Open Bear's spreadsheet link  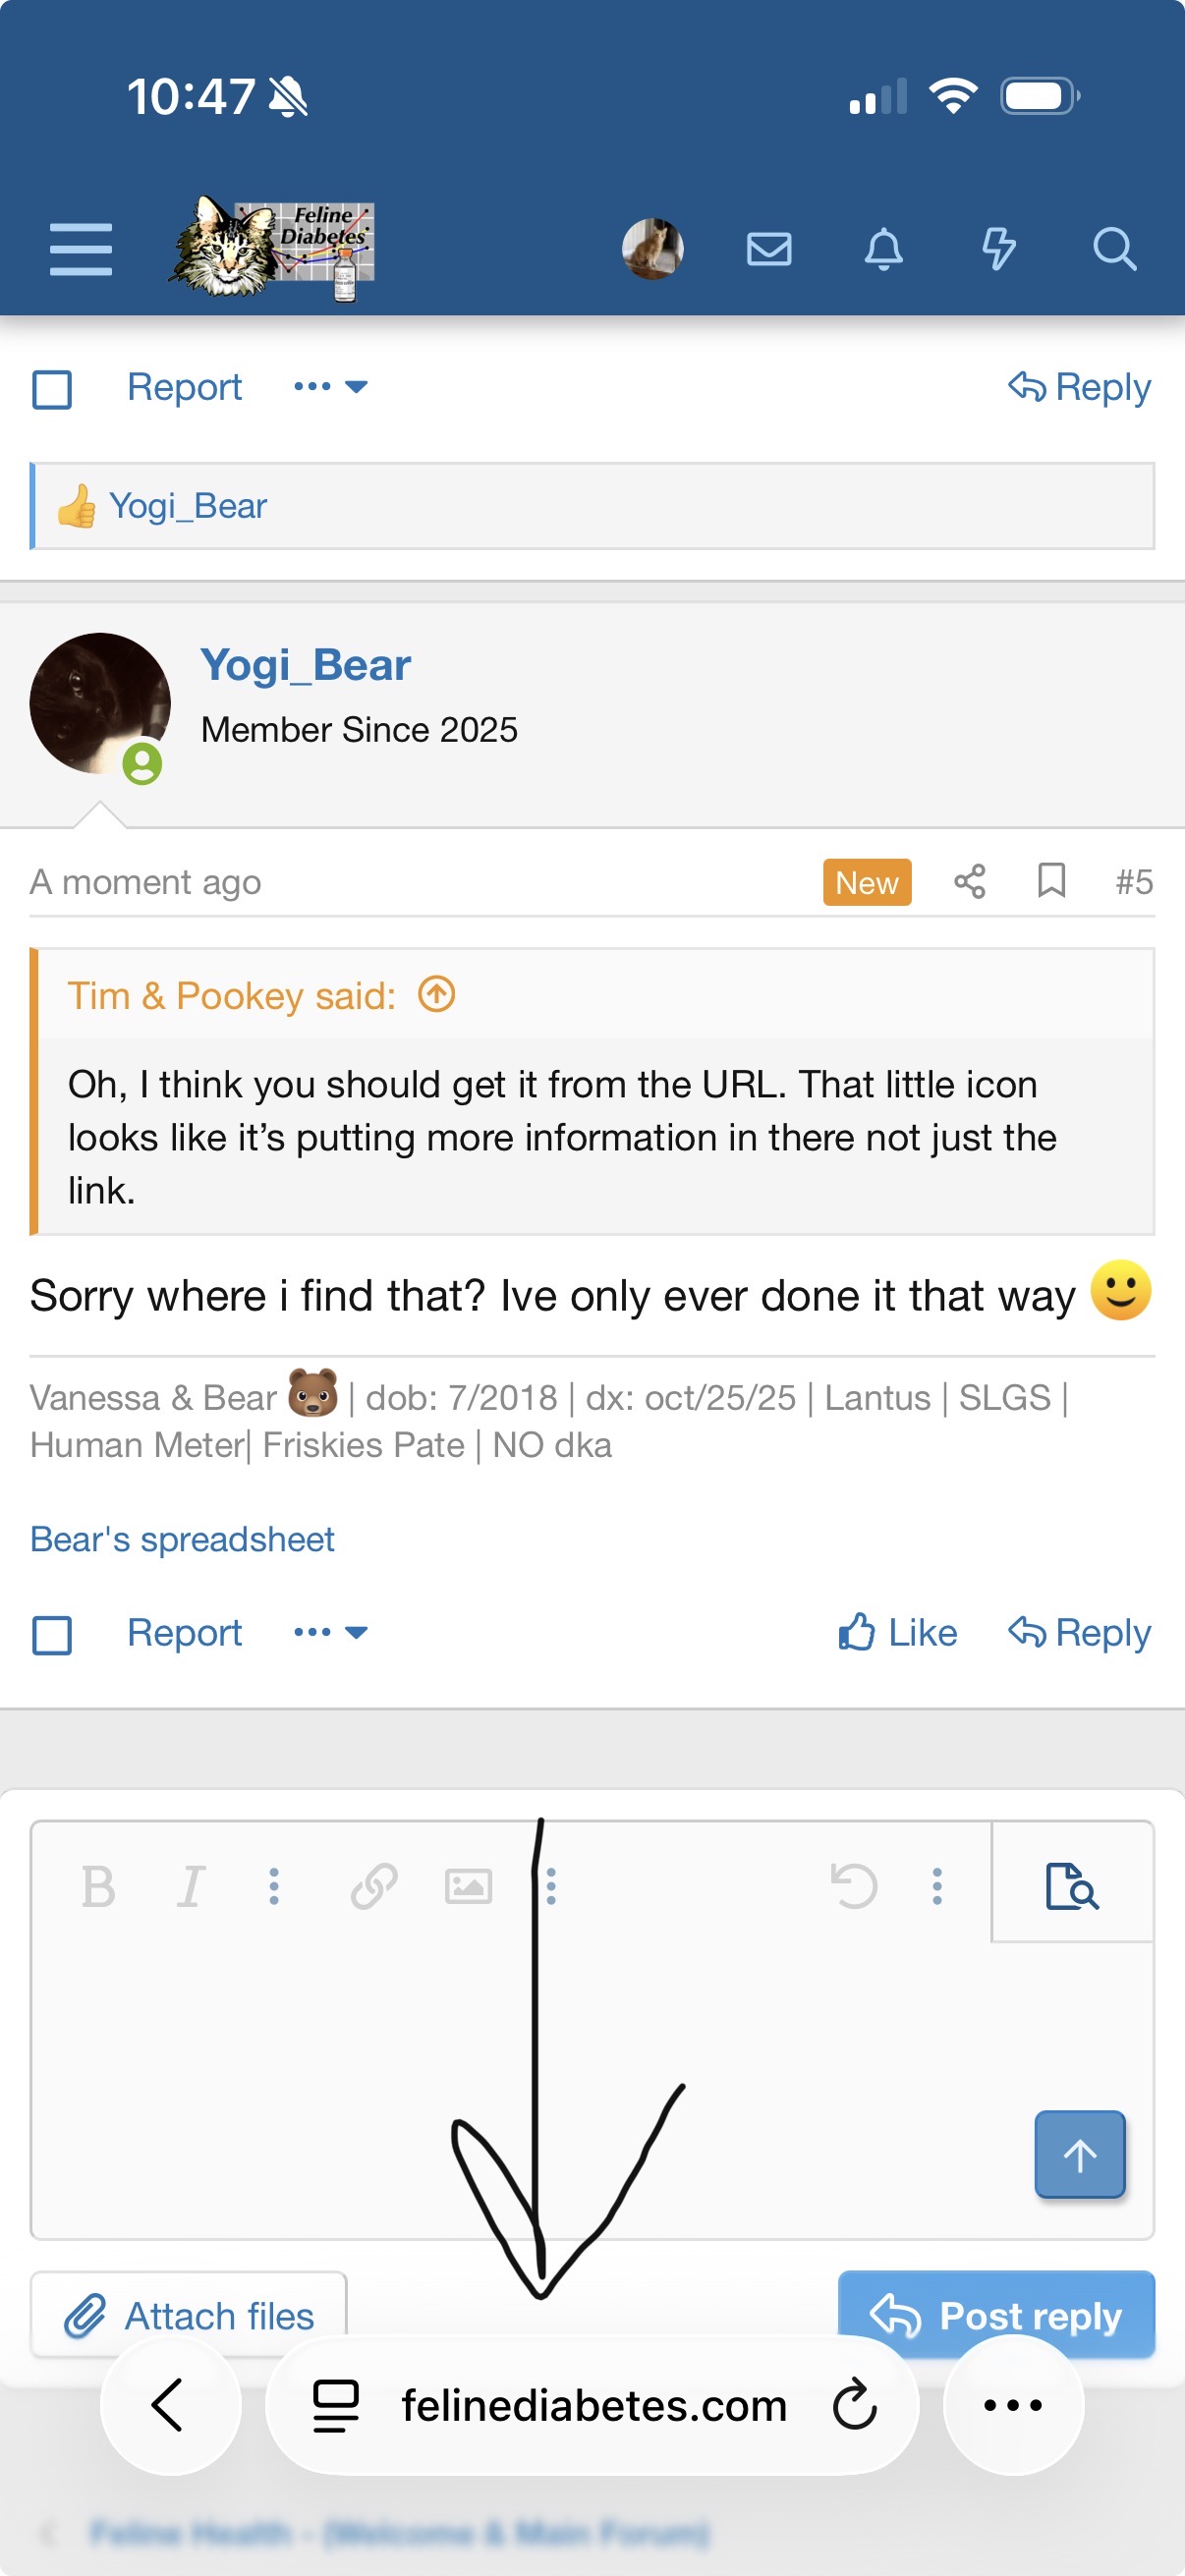182,1539
